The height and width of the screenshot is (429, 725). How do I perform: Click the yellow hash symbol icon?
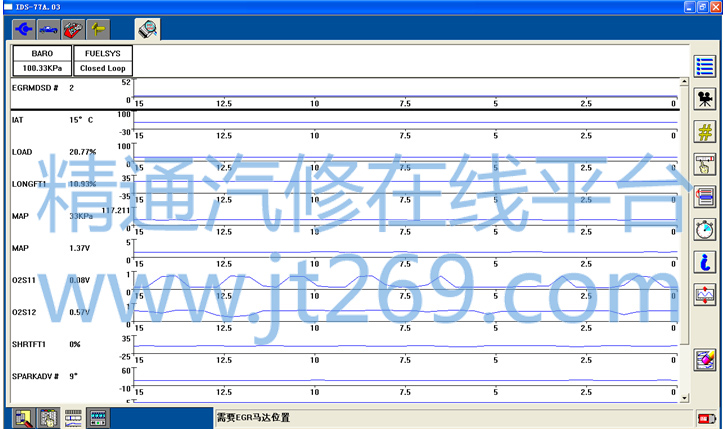click(x=705, y=132)
